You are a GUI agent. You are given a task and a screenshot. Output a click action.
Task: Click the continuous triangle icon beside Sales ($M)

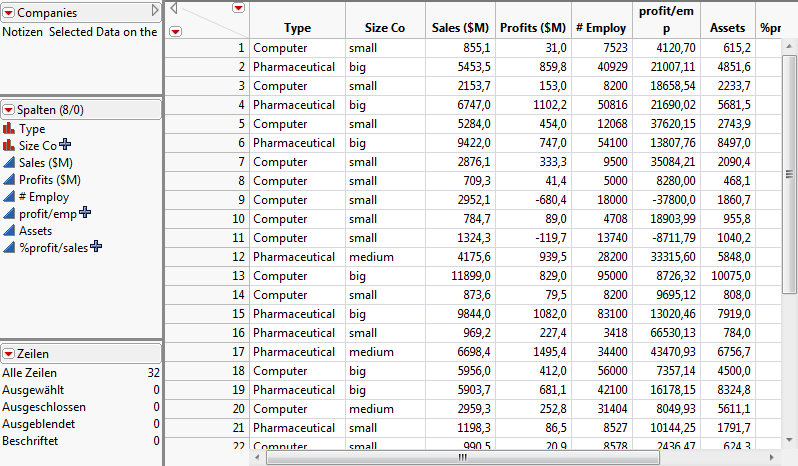click(9, 163)
